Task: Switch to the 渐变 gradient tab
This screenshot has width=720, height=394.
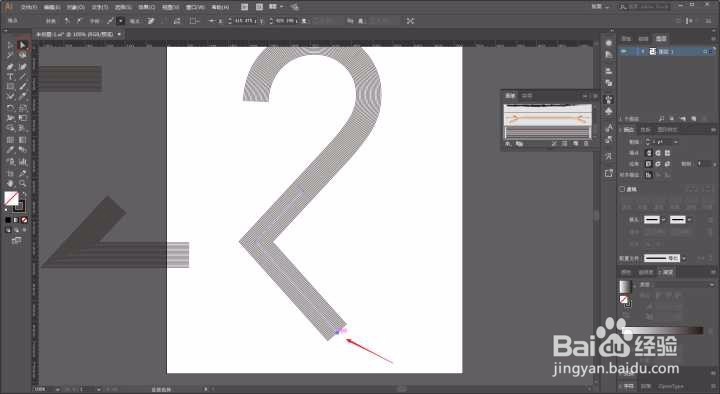Action: click(x=668, y=272)
